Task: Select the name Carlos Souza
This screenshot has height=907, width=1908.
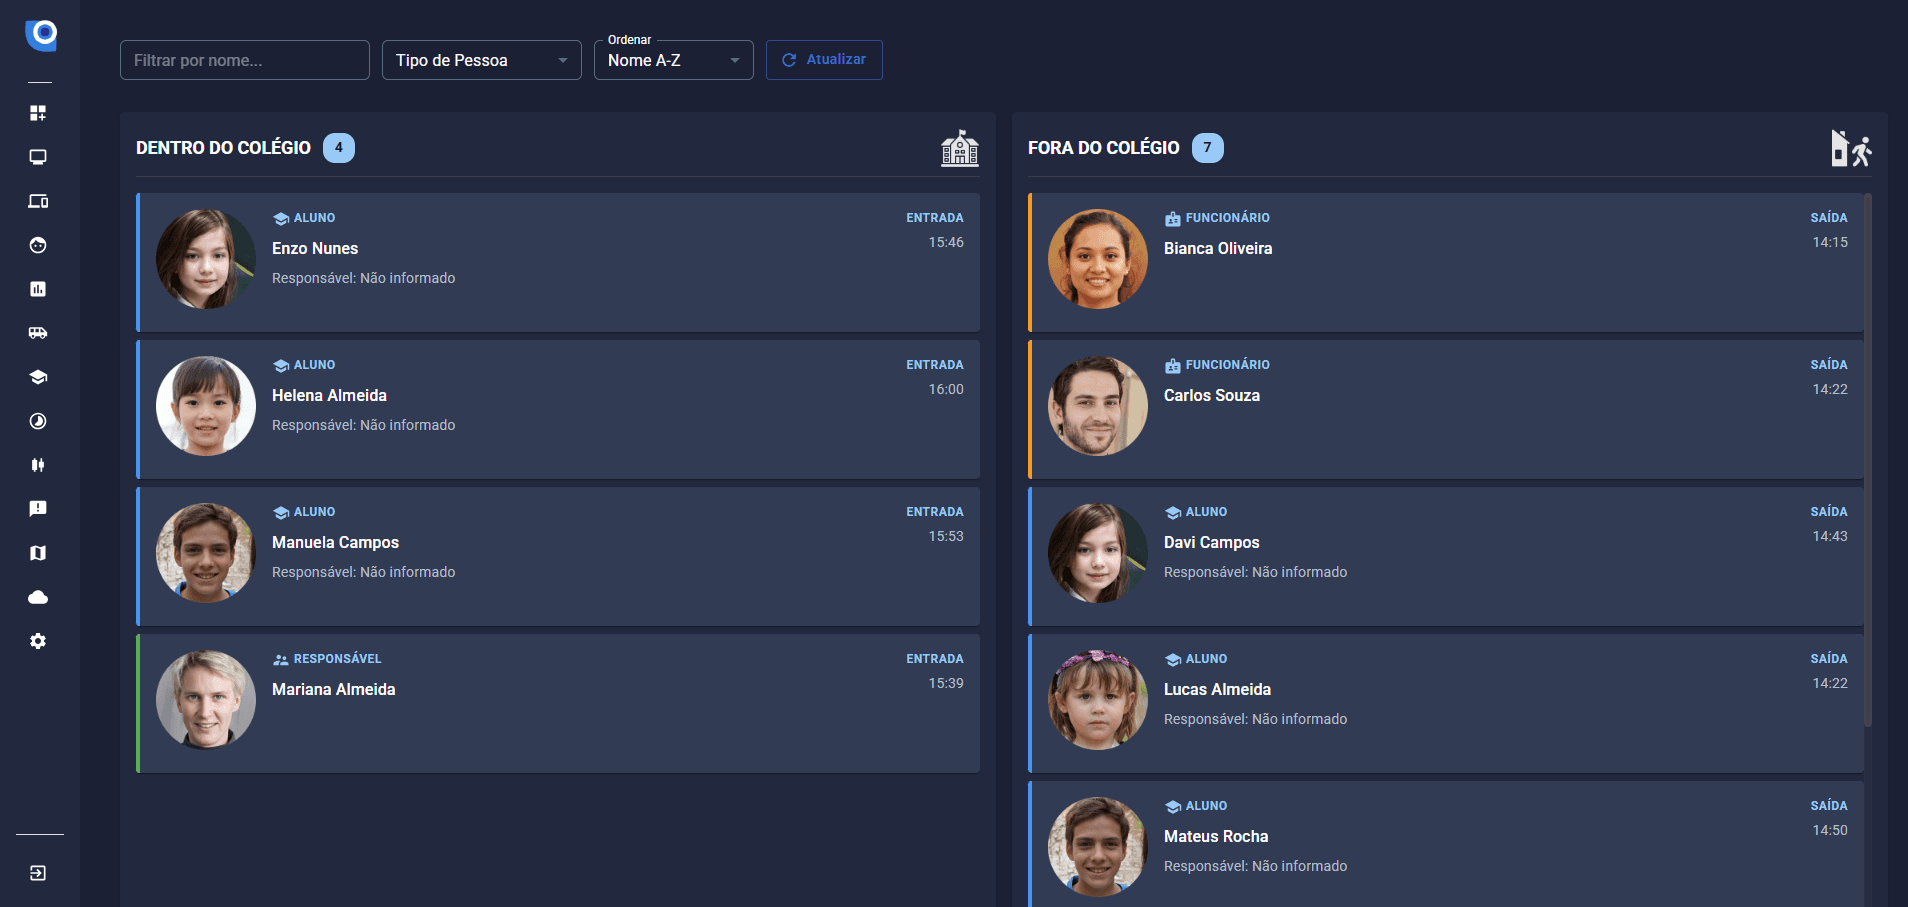Action: point(1212,395)
